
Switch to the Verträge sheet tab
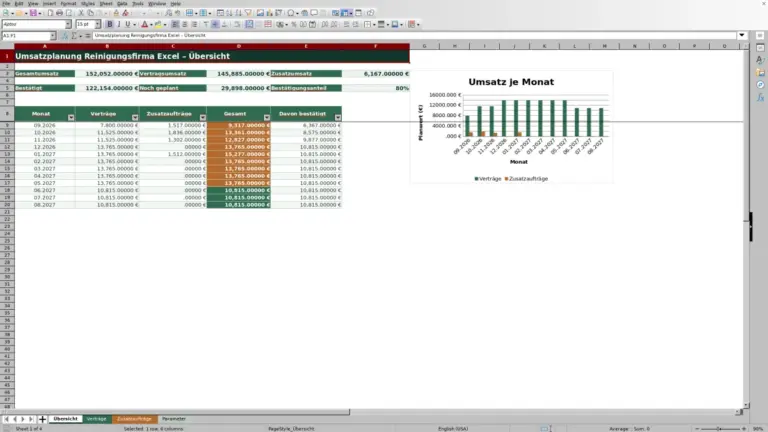[96, 419]
